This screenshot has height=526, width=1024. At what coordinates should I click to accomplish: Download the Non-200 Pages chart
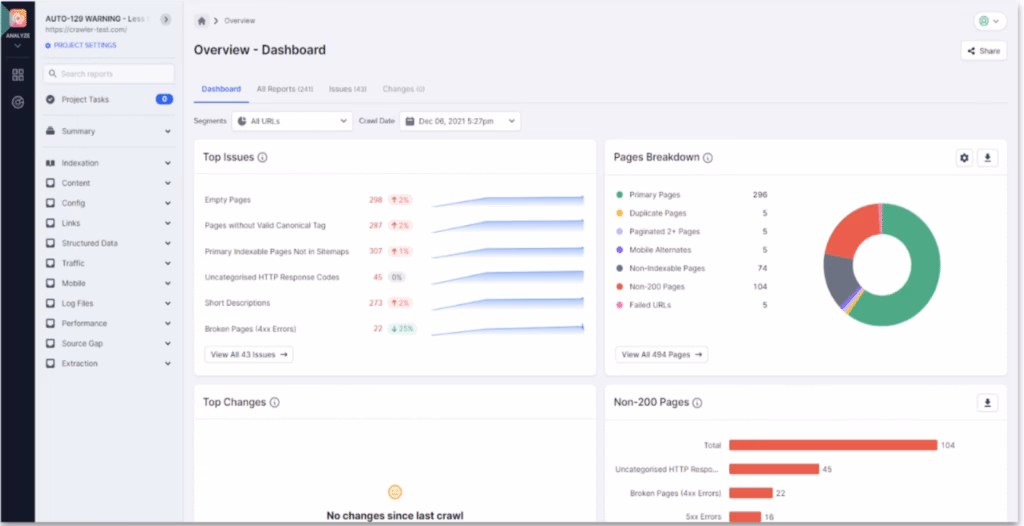pos(989,403)
